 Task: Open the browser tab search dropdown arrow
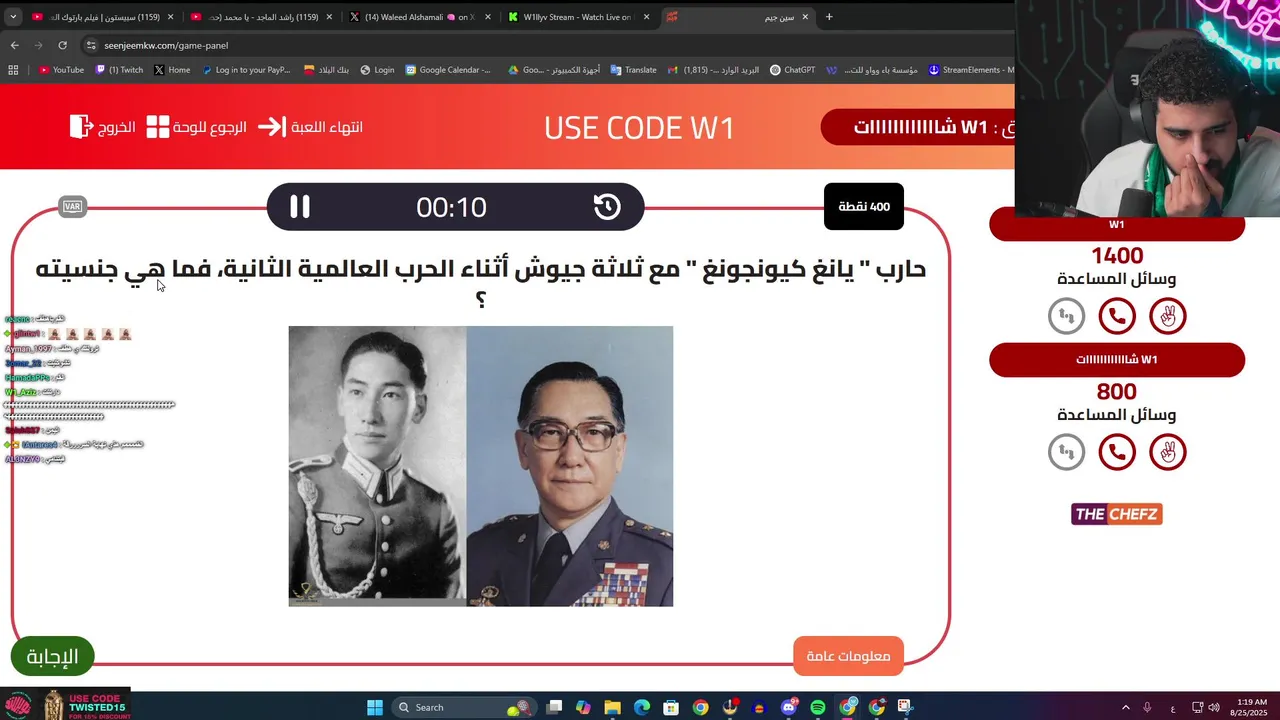tap(11, 17)
